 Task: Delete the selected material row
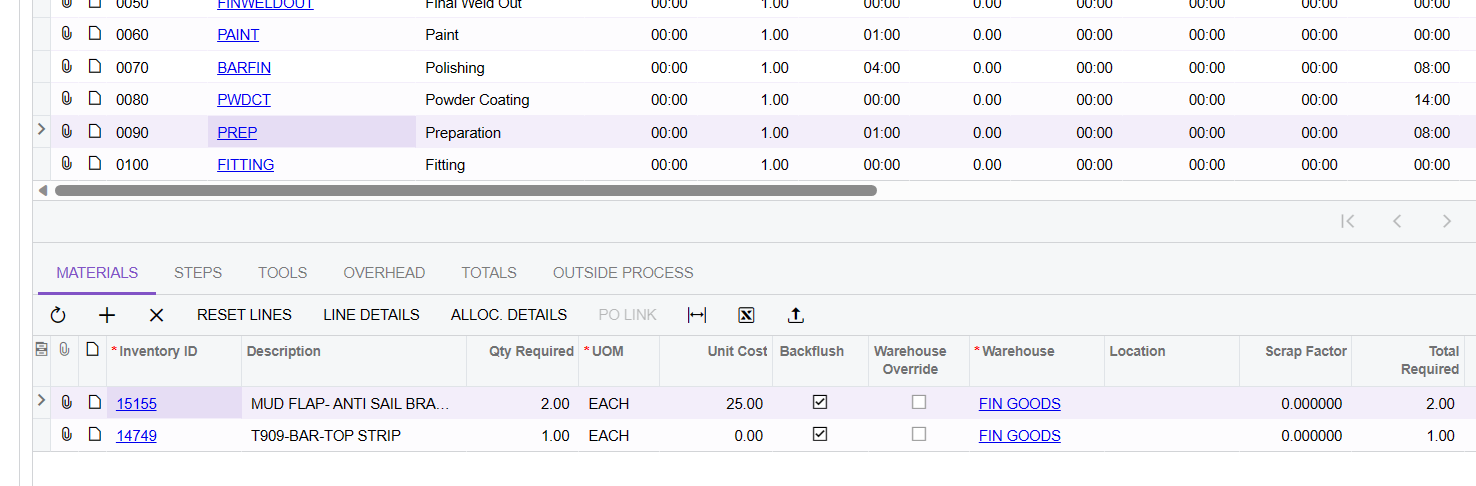[156, 315]
